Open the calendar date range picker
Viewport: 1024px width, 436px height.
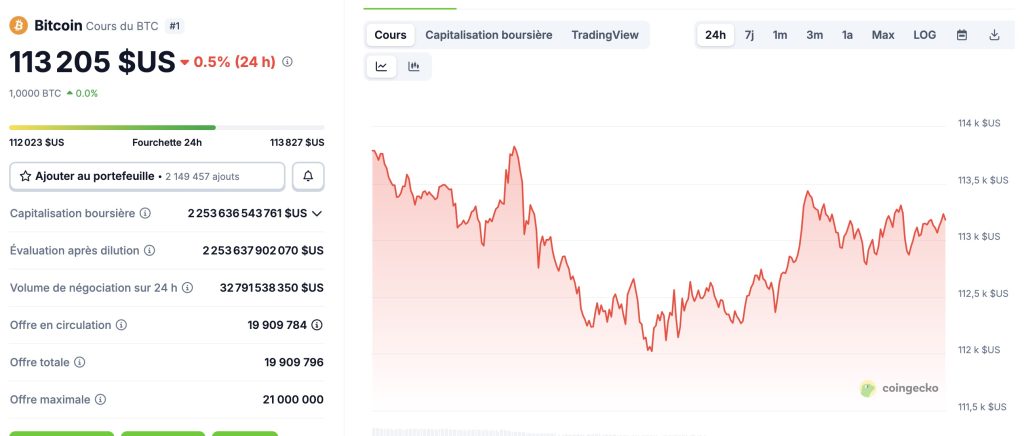pos(962,35)
